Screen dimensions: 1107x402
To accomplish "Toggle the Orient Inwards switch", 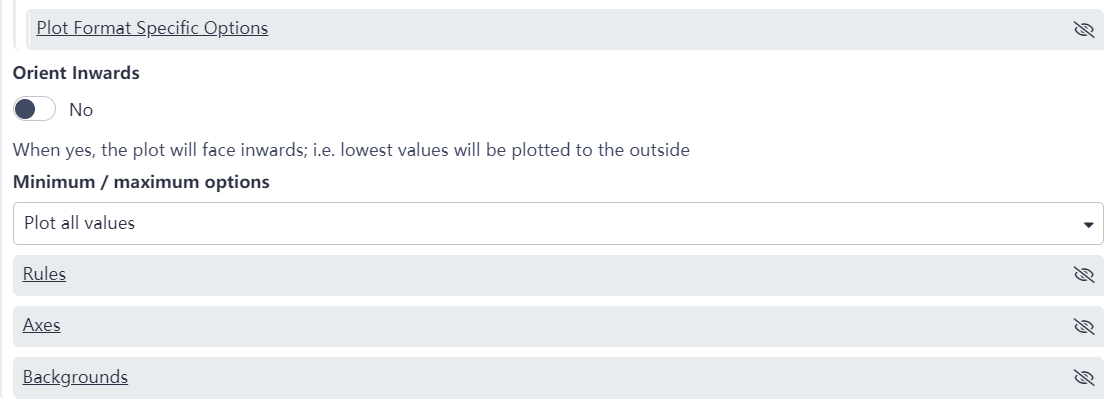I will tap(34, 109).
